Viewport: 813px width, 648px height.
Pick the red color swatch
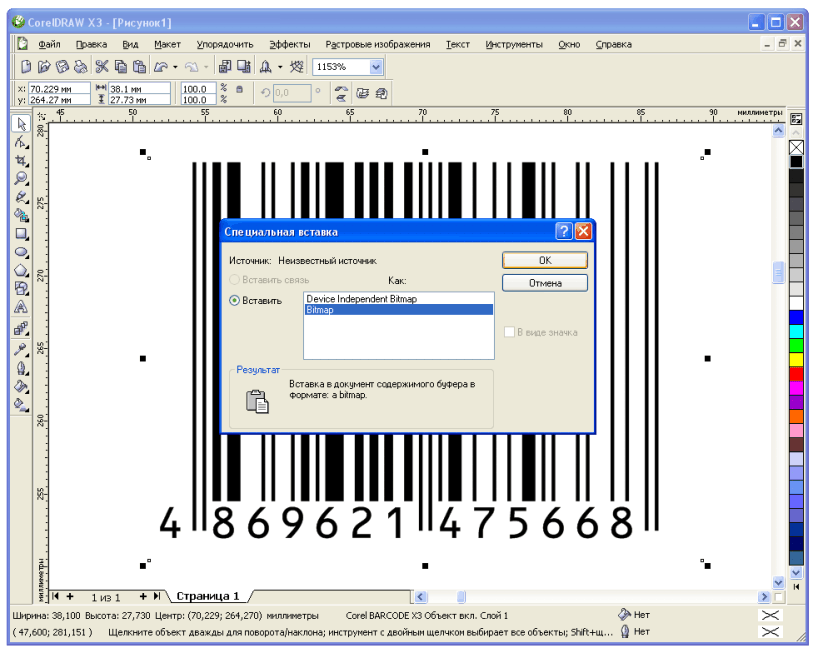pos(796,373)
